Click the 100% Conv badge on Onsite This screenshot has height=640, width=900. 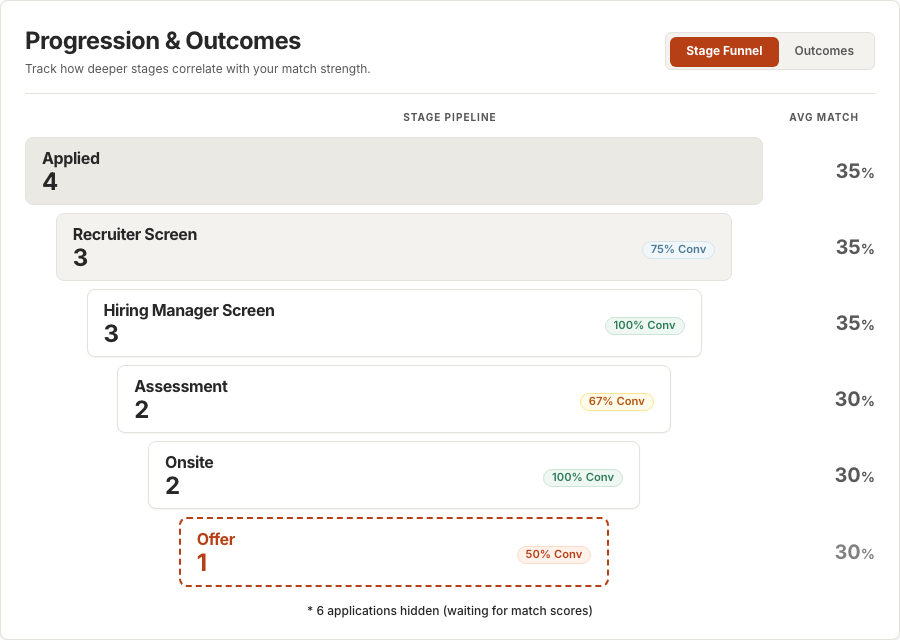583,478
